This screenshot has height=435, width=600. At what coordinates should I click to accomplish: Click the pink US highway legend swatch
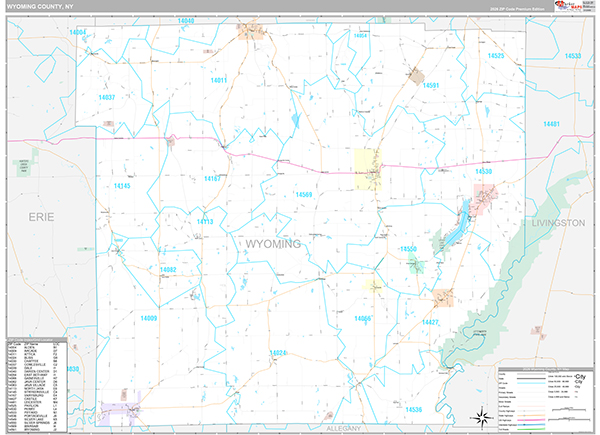[531, 420]
